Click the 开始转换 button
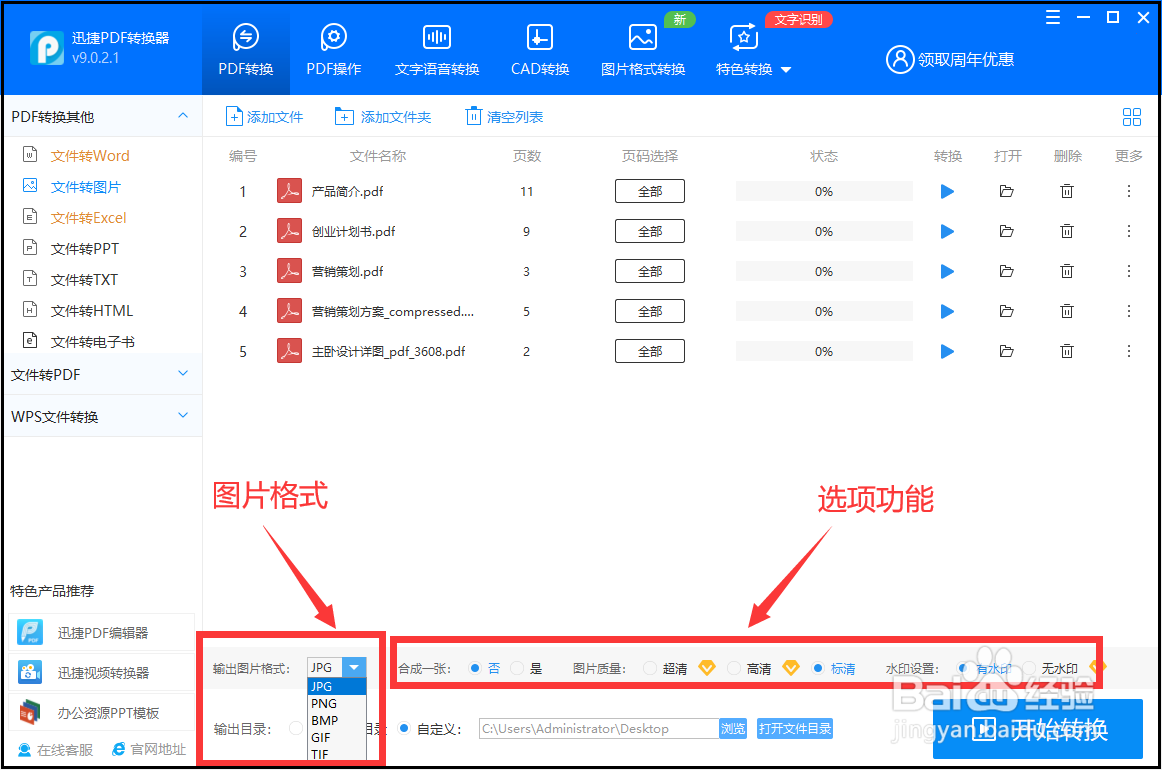Viewport: 1162px width, 770px height. coord(1038,729)
